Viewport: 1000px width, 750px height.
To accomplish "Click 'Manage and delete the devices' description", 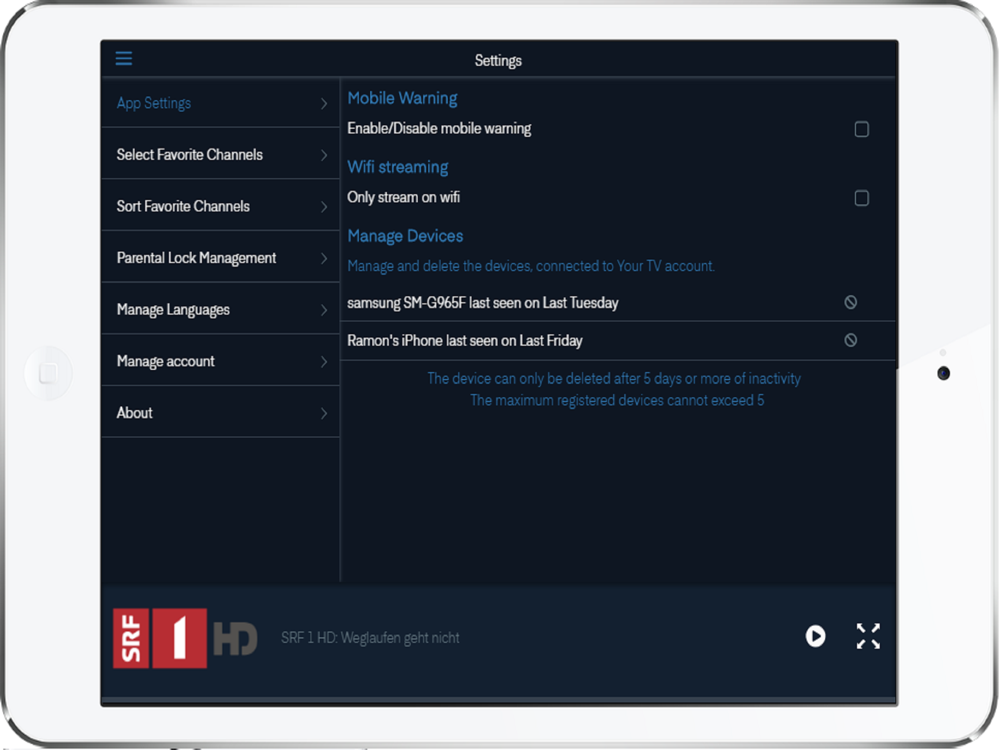I will pyautogui.click(x=531, y=266).
